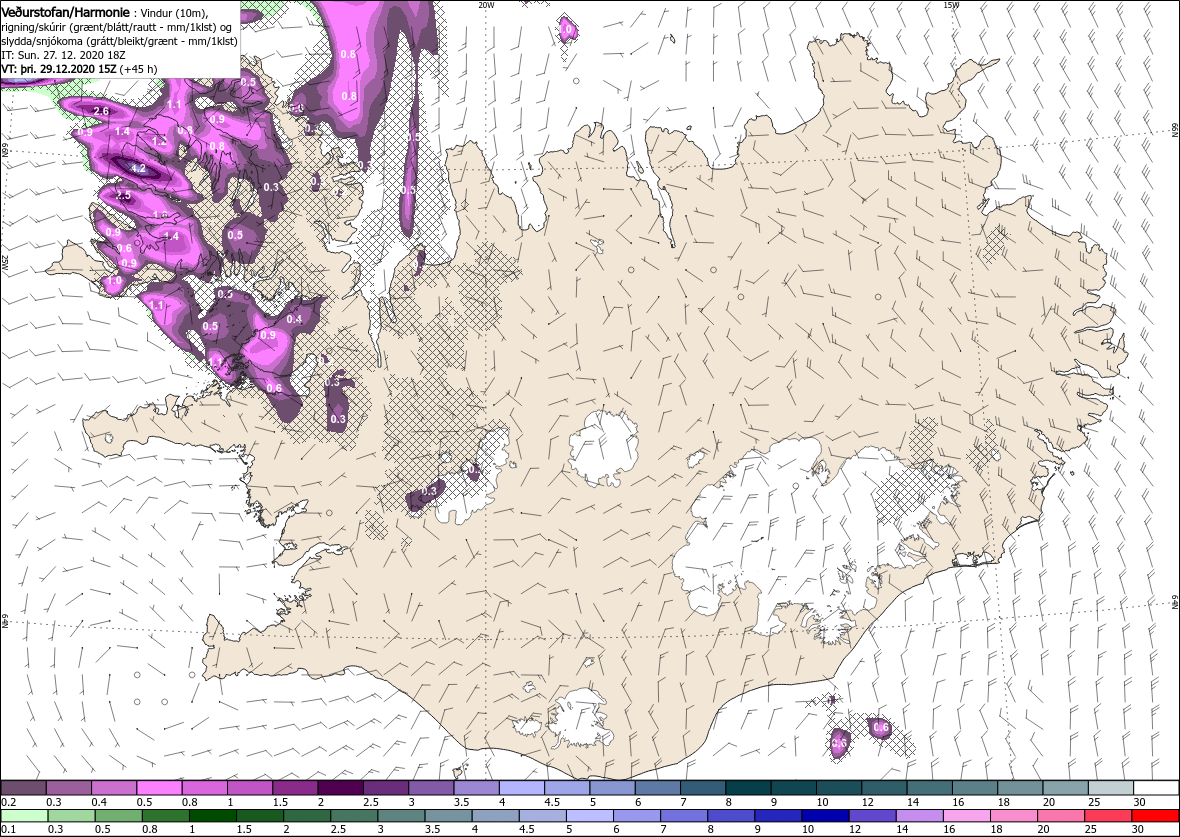Click the bright pink 0.5 swatch in upper legend

[x=160, y=788]
